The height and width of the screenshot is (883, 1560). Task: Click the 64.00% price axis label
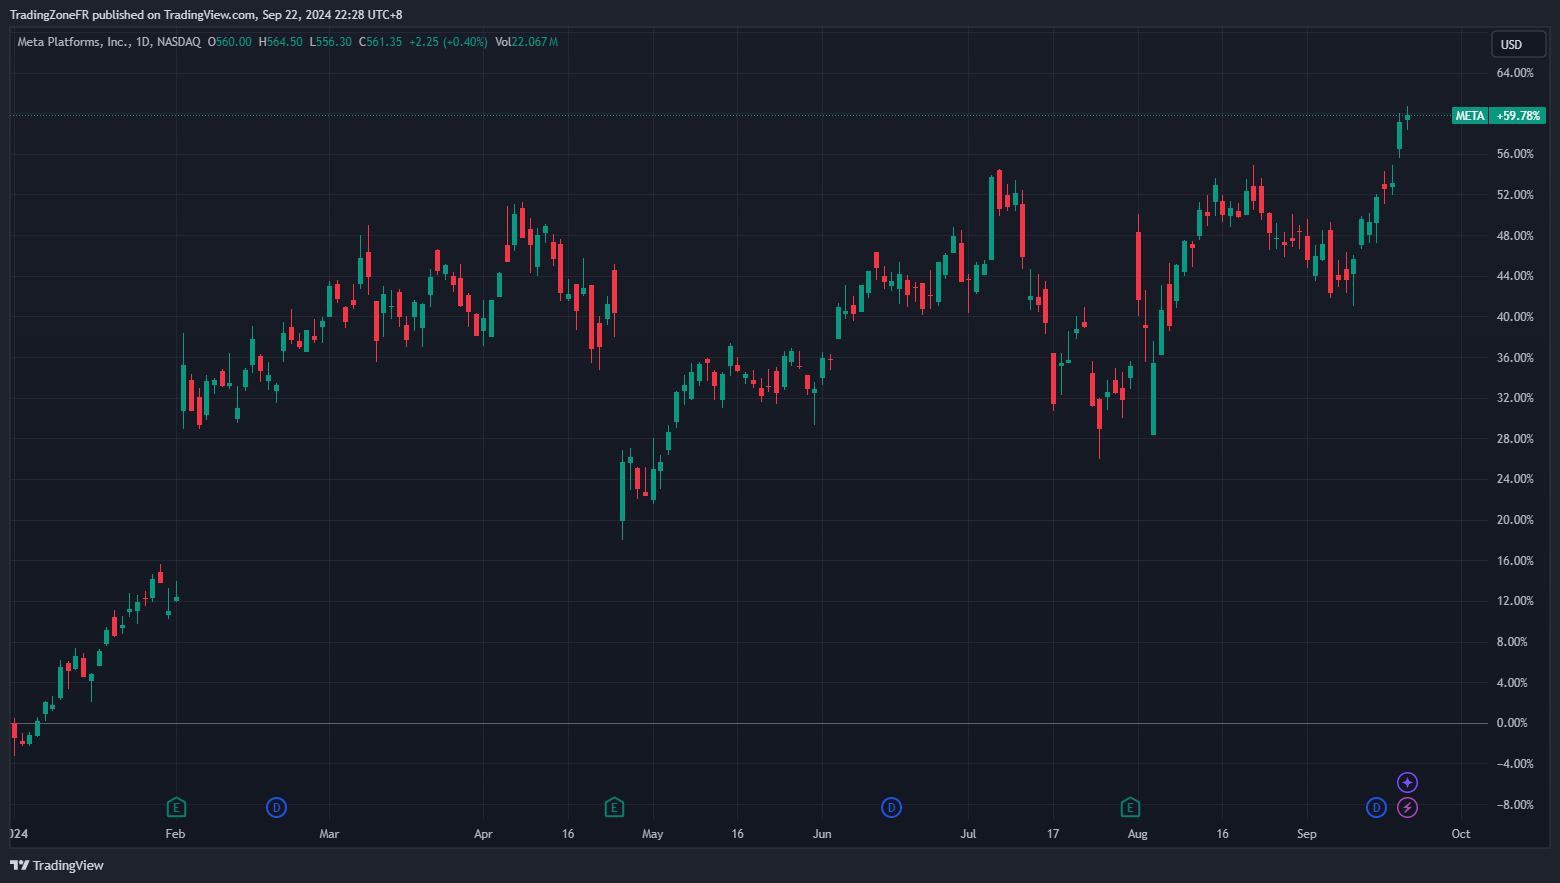coord(1515,73)
